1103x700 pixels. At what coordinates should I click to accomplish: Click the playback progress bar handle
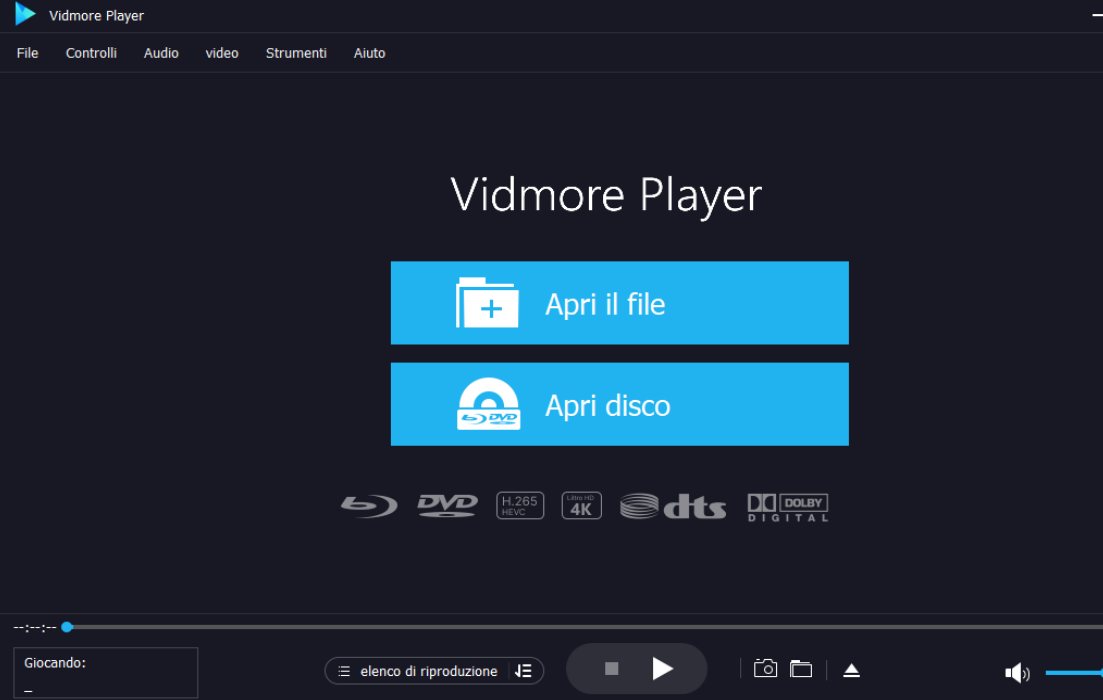(x=67, y=627)
